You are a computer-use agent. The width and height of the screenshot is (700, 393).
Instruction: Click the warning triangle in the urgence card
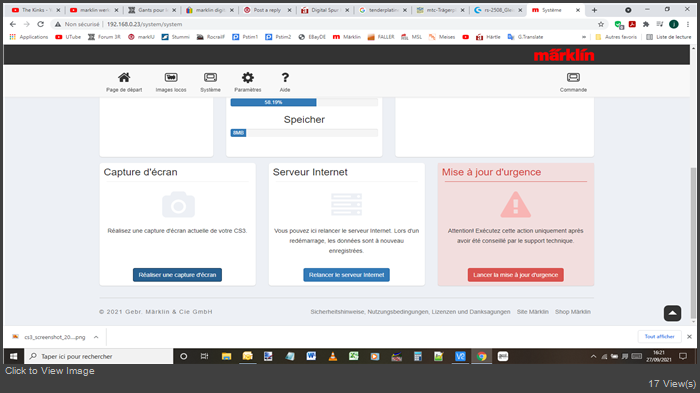tap(516, 205)
